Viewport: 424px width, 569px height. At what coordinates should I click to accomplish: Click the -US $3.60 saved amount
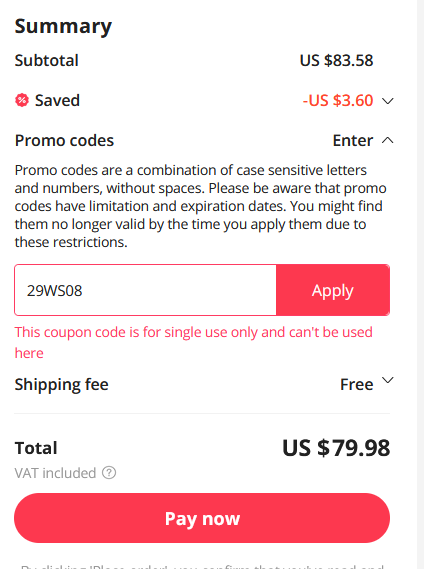pos(338,101)
